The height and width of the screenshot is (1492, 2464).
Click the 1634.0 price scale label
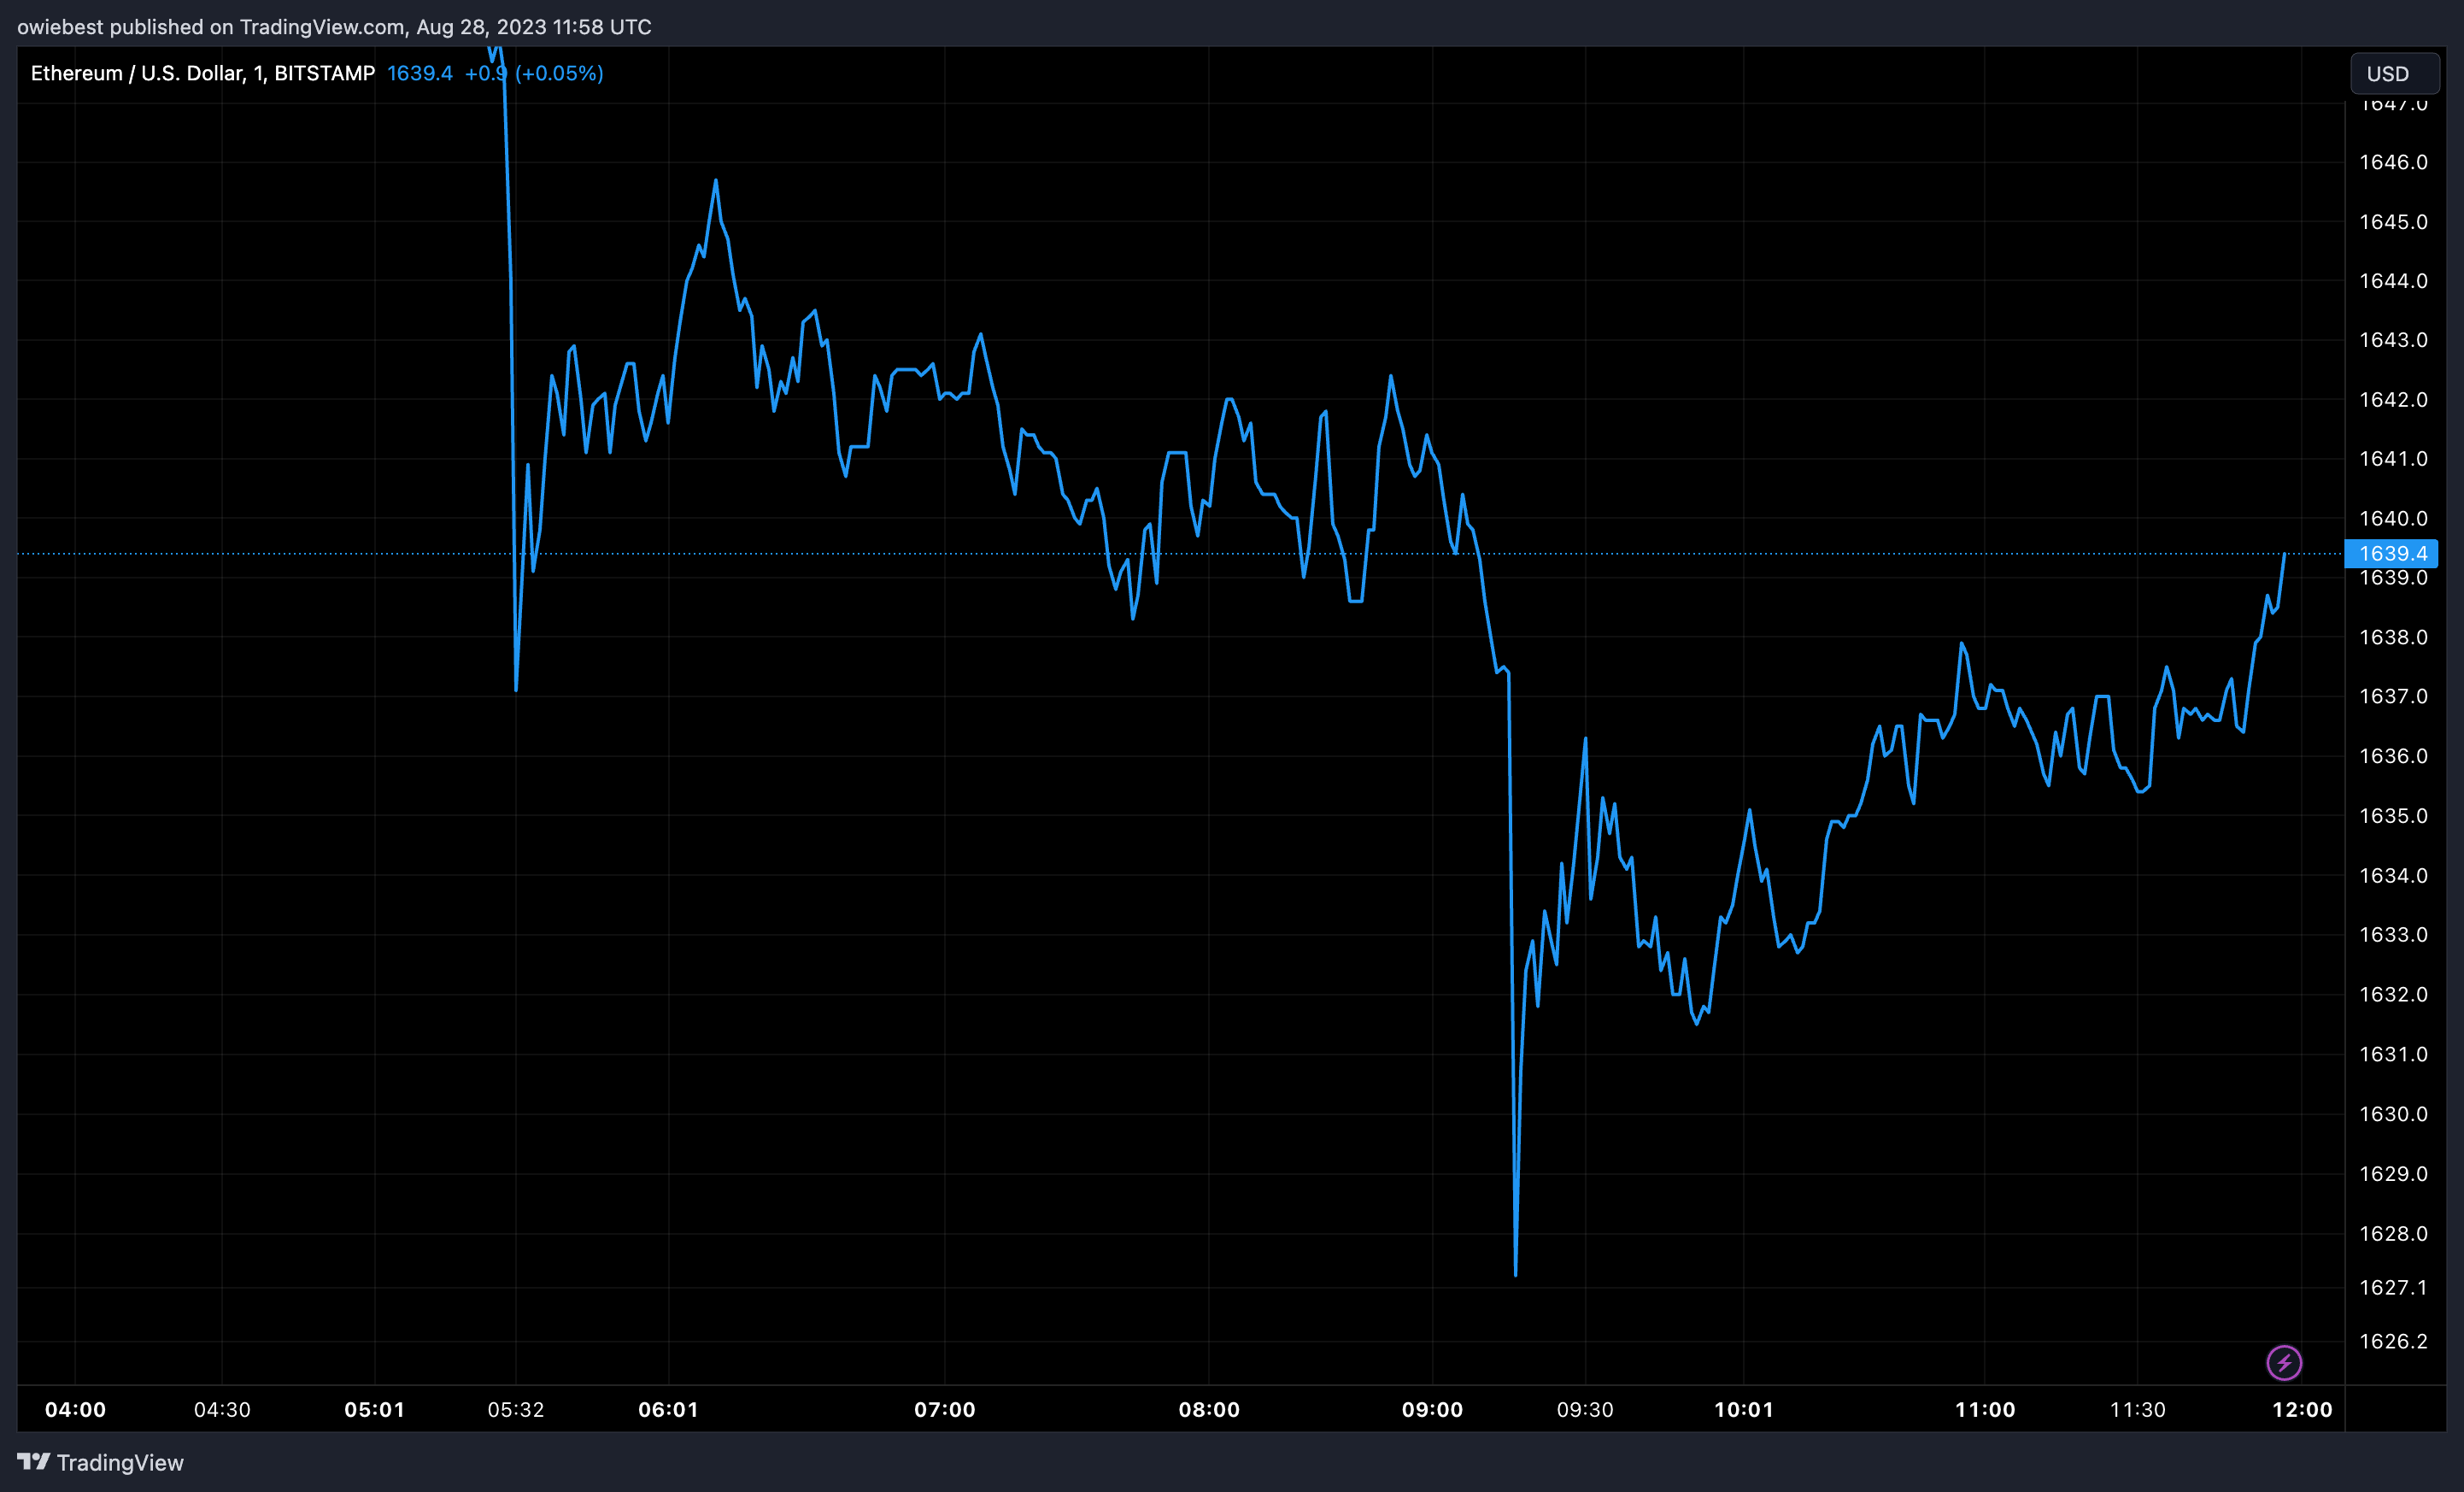click(x=2393, y=876)
